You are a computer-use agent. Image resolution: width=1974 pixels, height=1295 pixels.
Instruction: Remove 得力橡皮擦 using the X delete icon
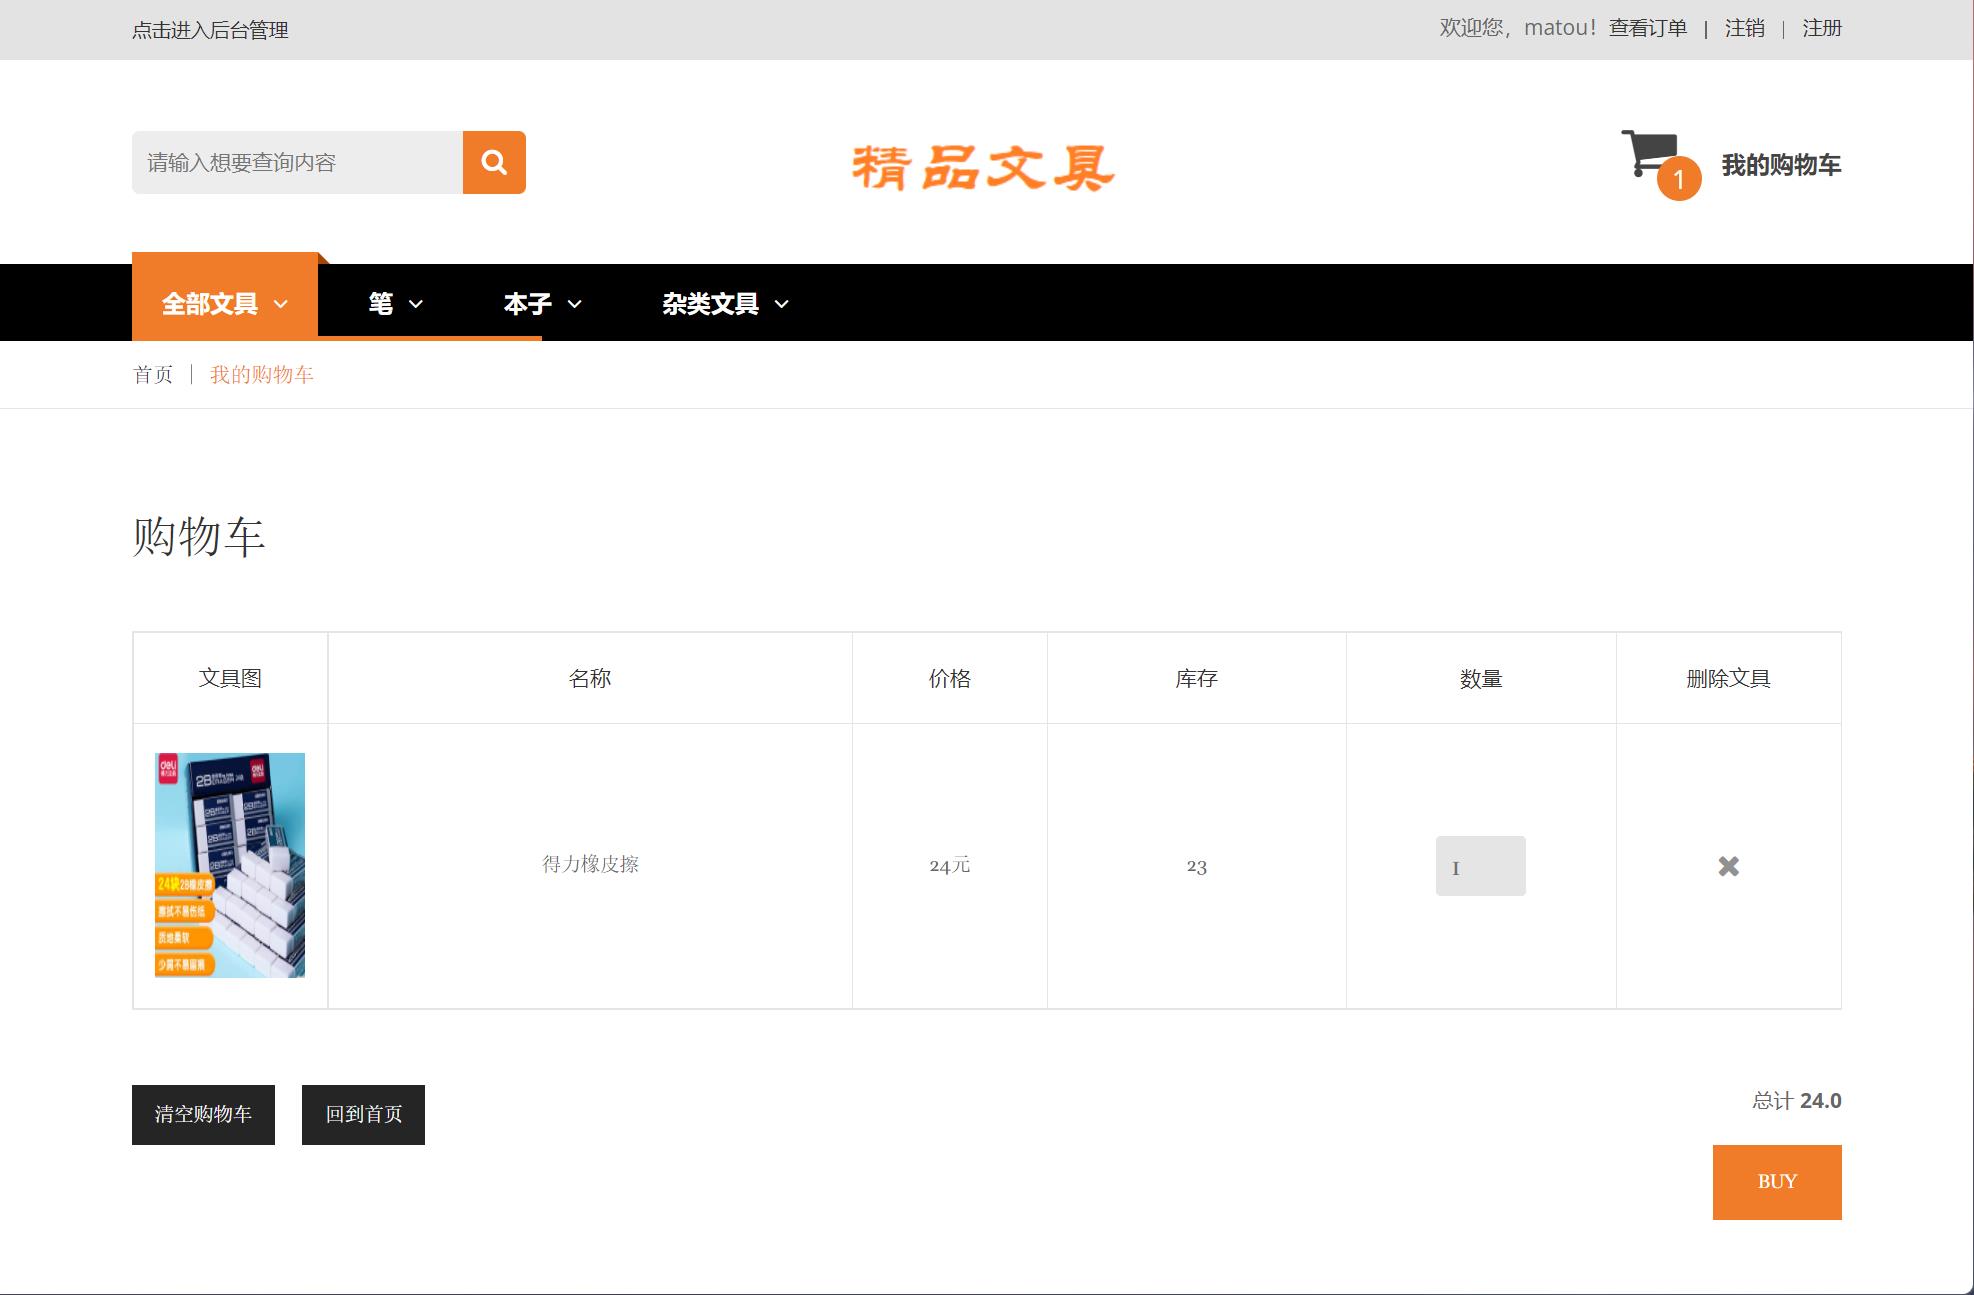(1728, 866)
